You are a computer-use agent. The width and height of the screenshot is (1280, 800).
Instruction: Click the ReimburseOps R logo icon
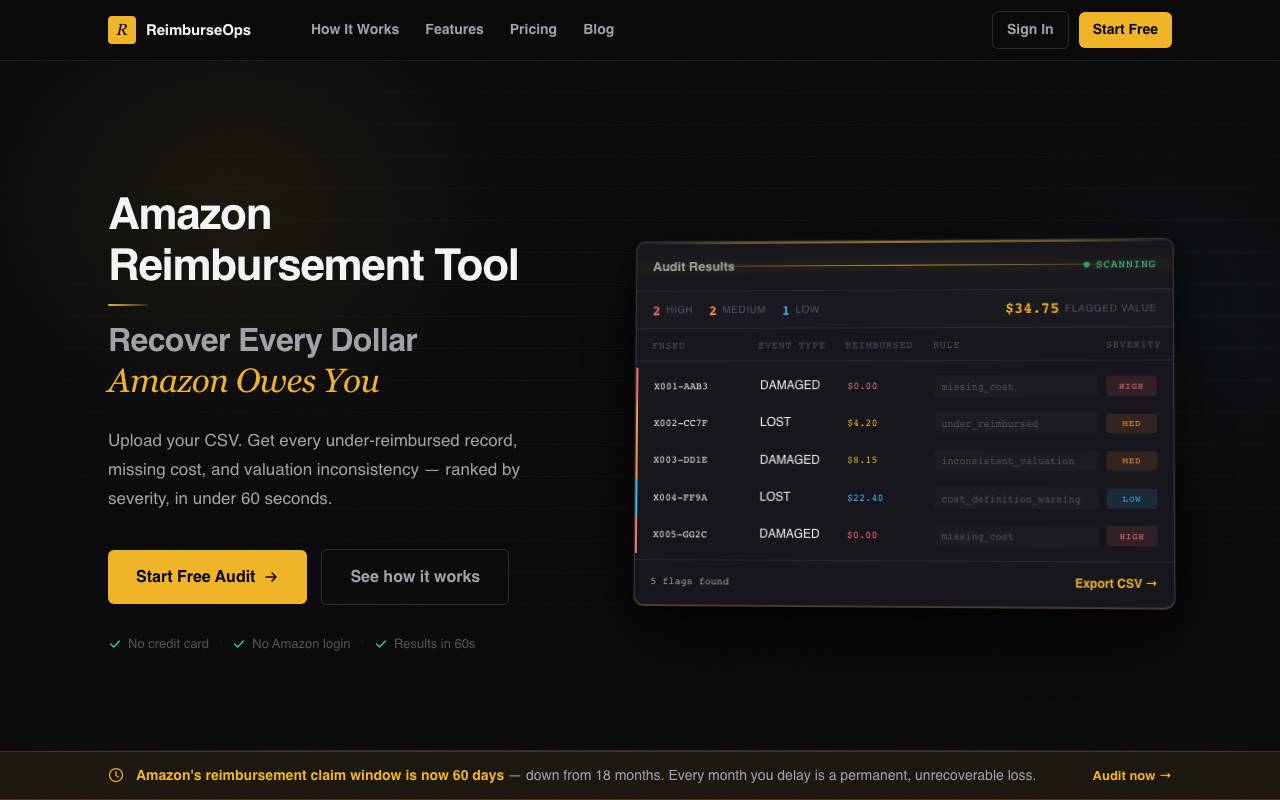pos(122,30)
